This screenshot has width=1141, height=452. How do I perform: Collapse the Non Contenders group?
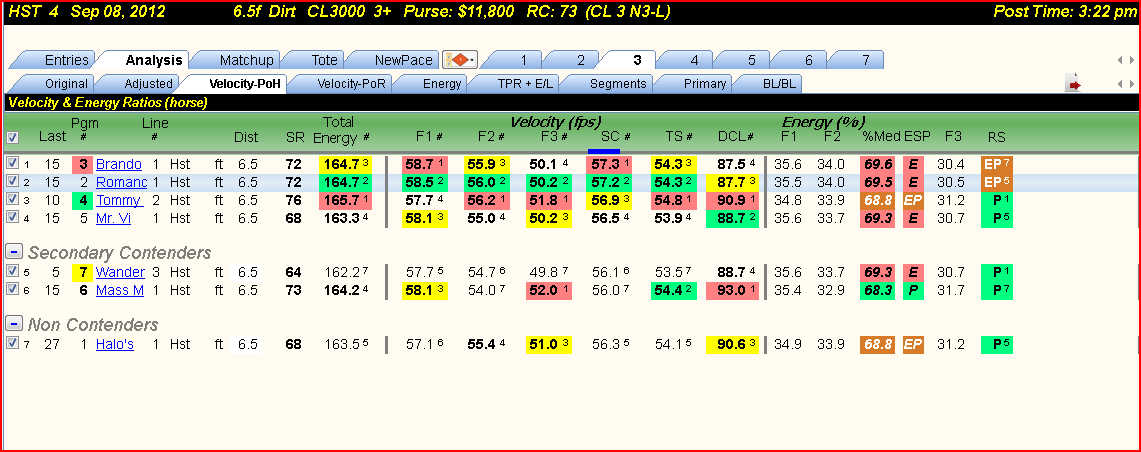(13, 323)
